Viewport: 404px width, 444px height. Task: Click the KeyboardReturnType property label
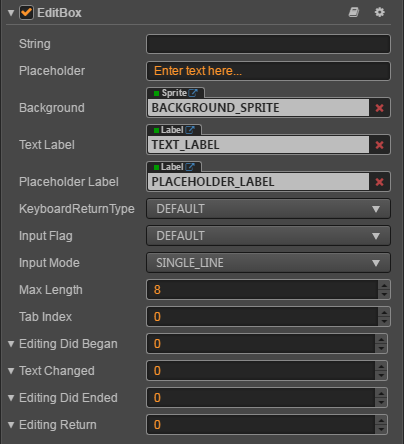[77, 209]
